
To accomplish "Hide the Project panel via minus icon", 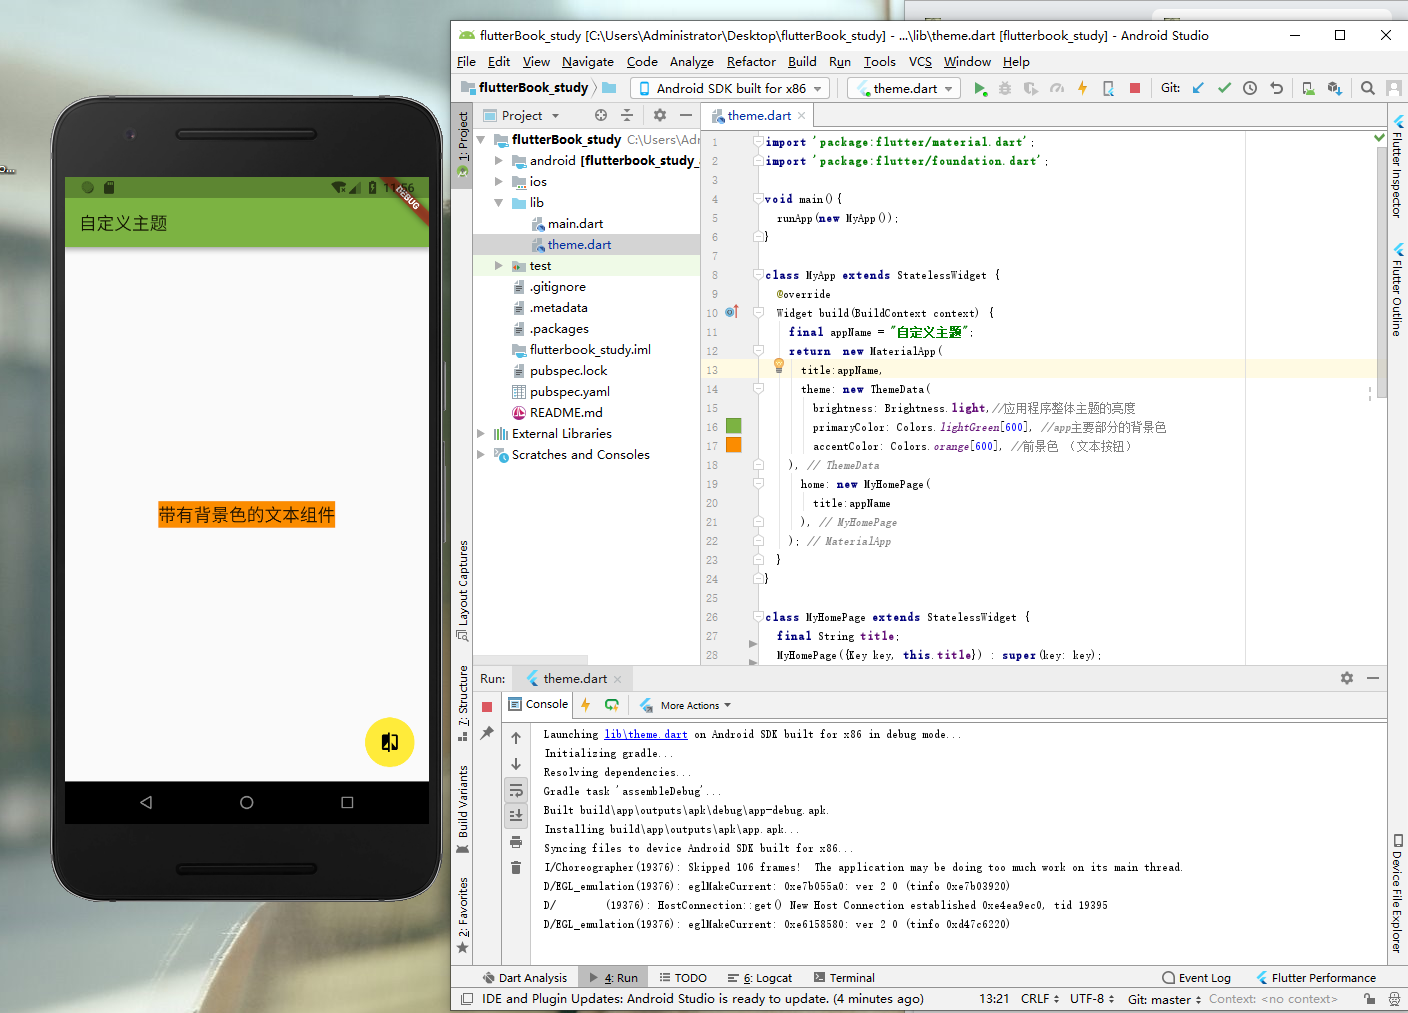I will coord(686,115).
